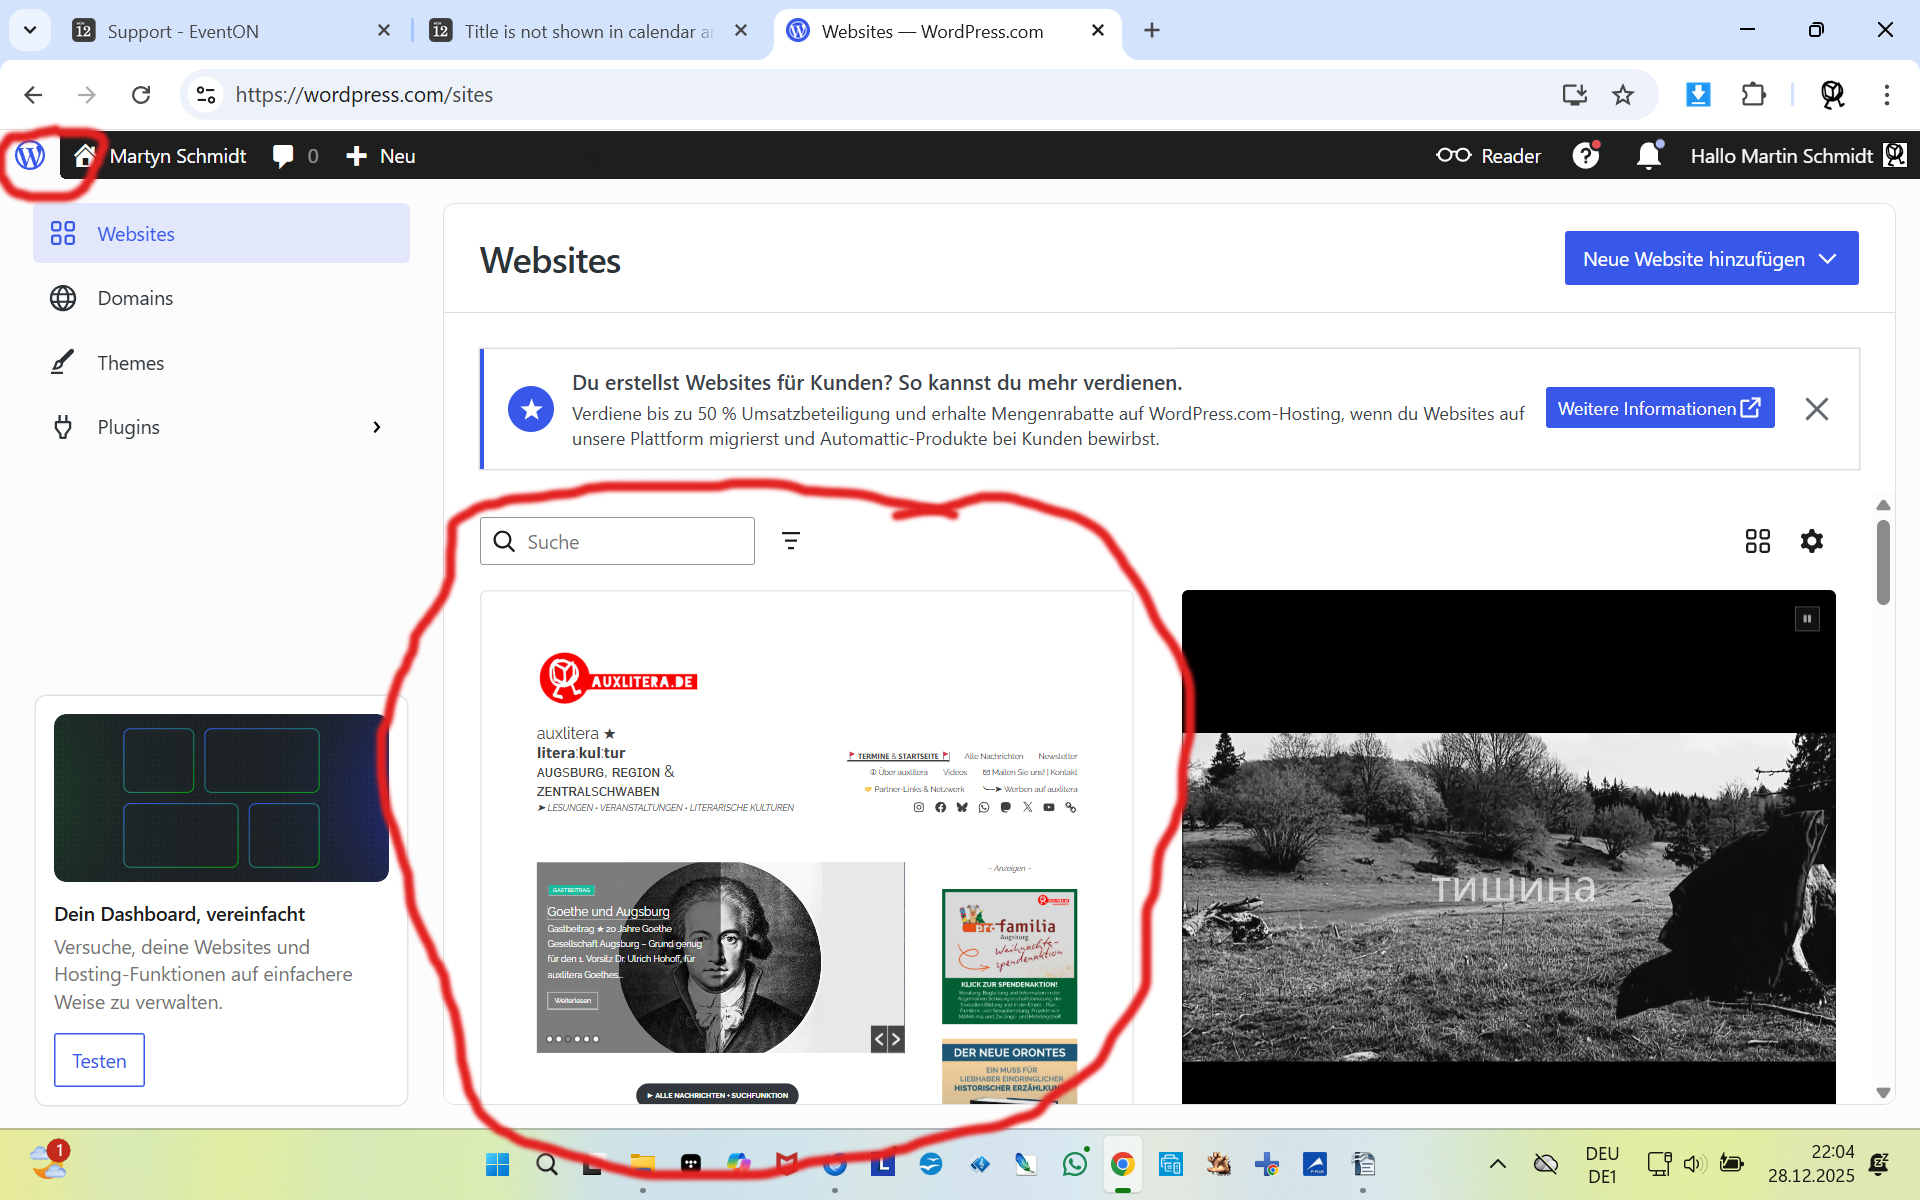Switch to grid view layout icon
This screenshot has height=1200, width=1920.
[1757, 541]
